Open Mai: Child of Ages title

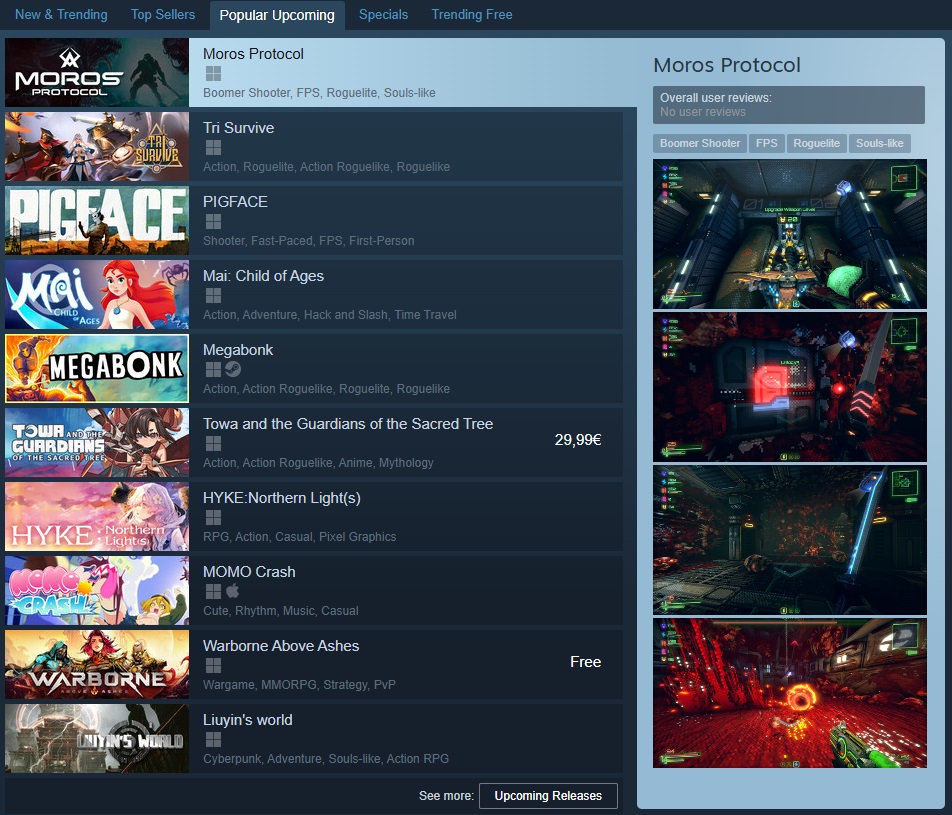tap(264, 276)
